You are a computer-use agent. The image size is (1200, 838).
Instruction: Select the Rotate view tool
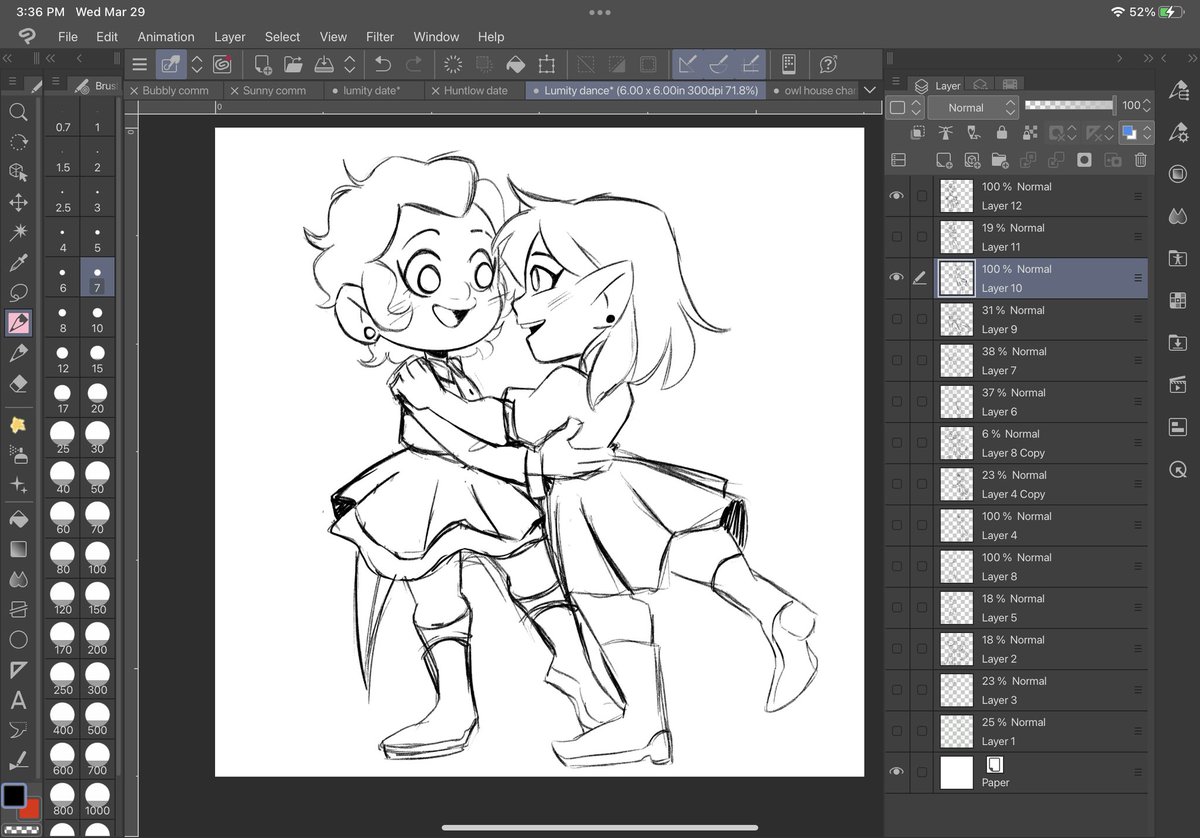click(18, 142)
